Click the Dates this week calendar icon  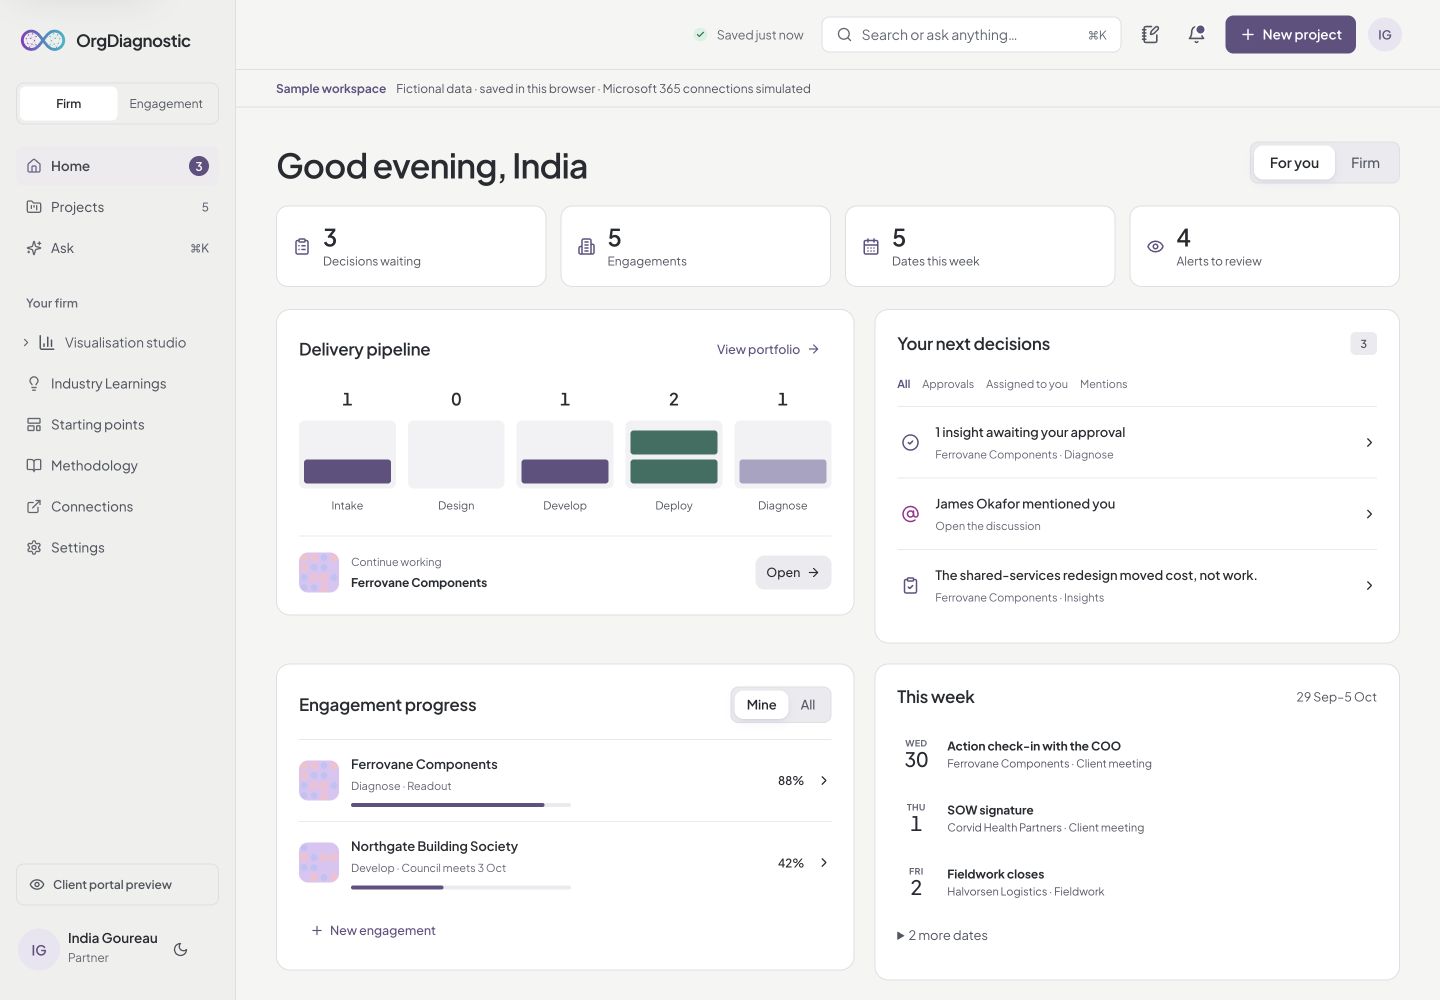pos(871,246)
